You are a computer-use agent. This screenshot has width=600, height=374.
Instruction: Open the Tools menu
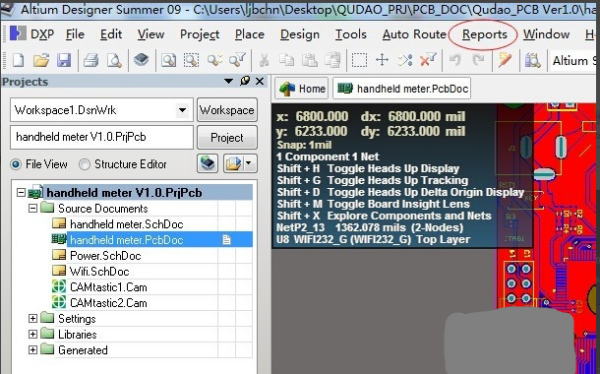tap(351, 34)
